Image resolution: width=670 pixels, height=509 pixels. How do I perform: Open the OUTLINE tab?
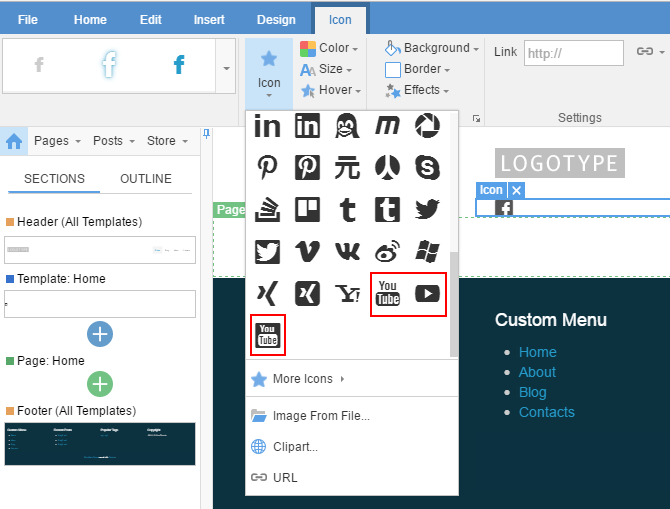(x=146, y=179)
